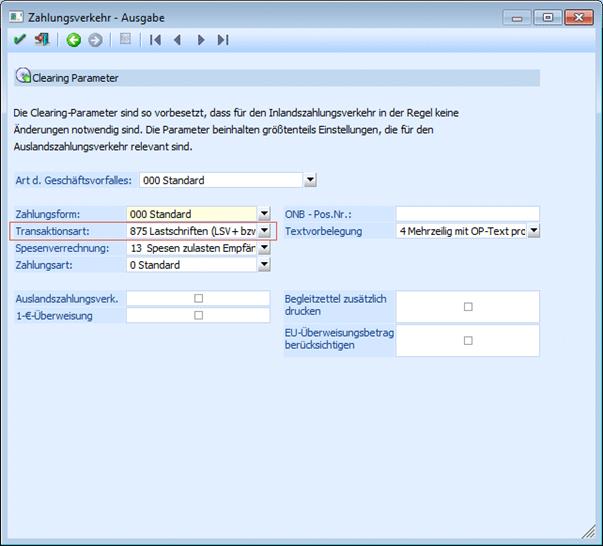This screenshot has height=546, width=603.
Task: Open the Zahlungsart dropdown
Action: tap(264, 265)
